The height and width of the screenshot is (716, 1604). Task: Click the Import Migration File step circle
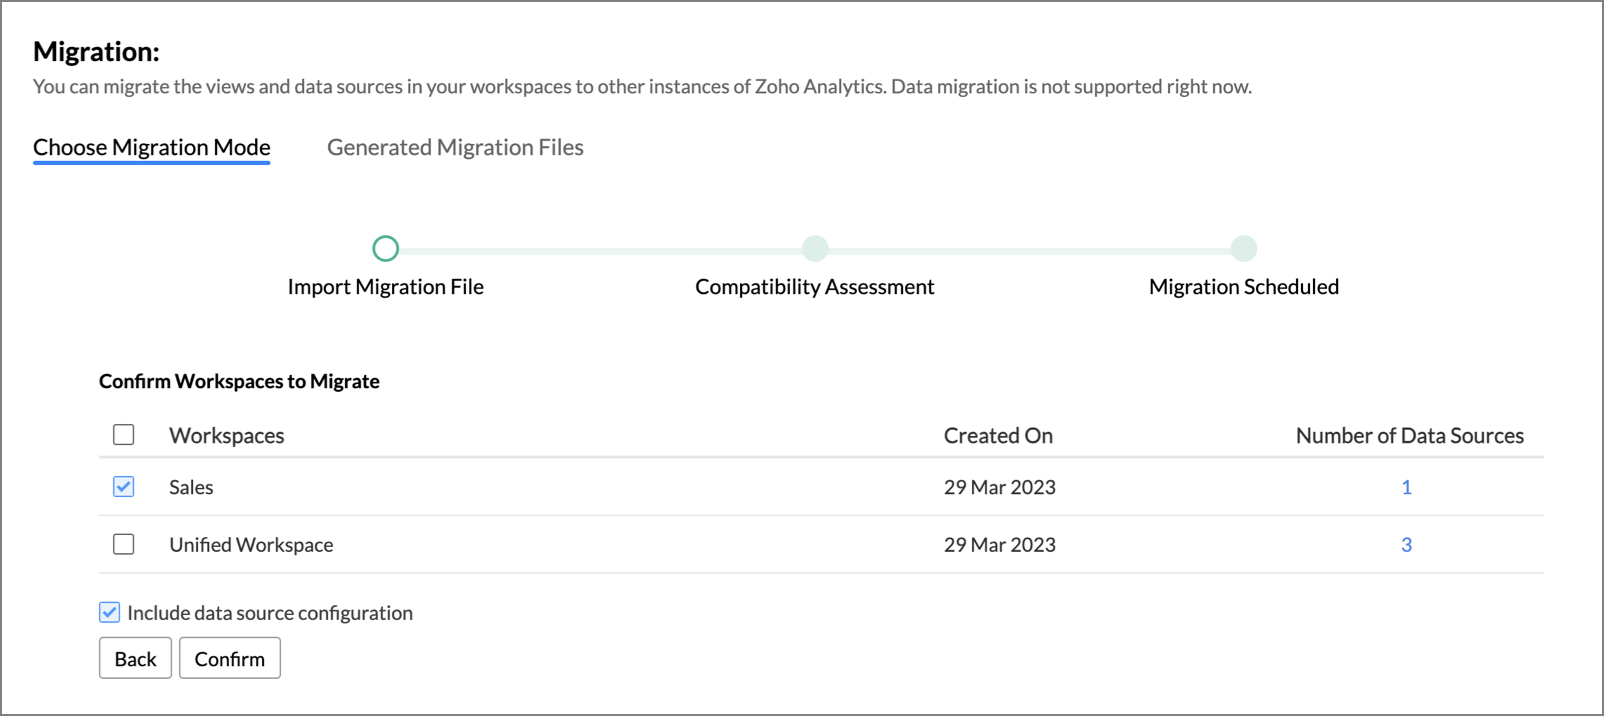(386, 248)
